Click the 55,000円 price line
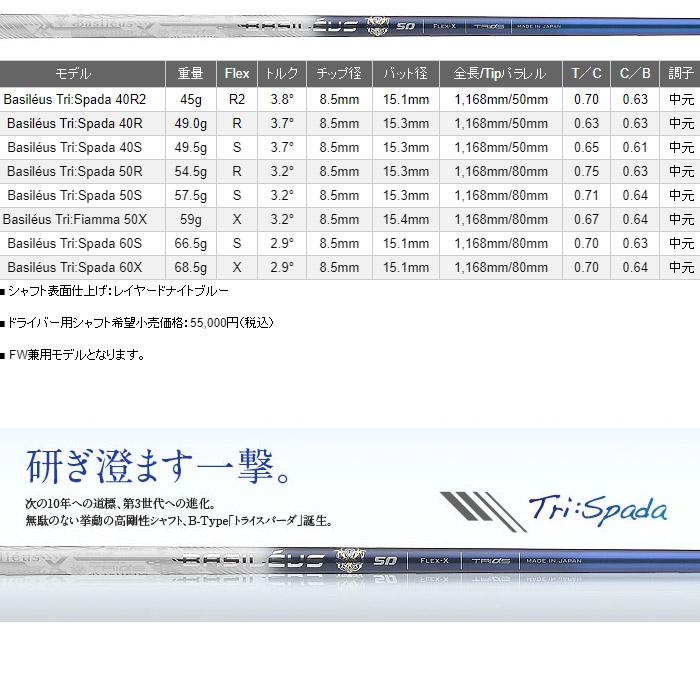700x700 pixels. point(137,323)
